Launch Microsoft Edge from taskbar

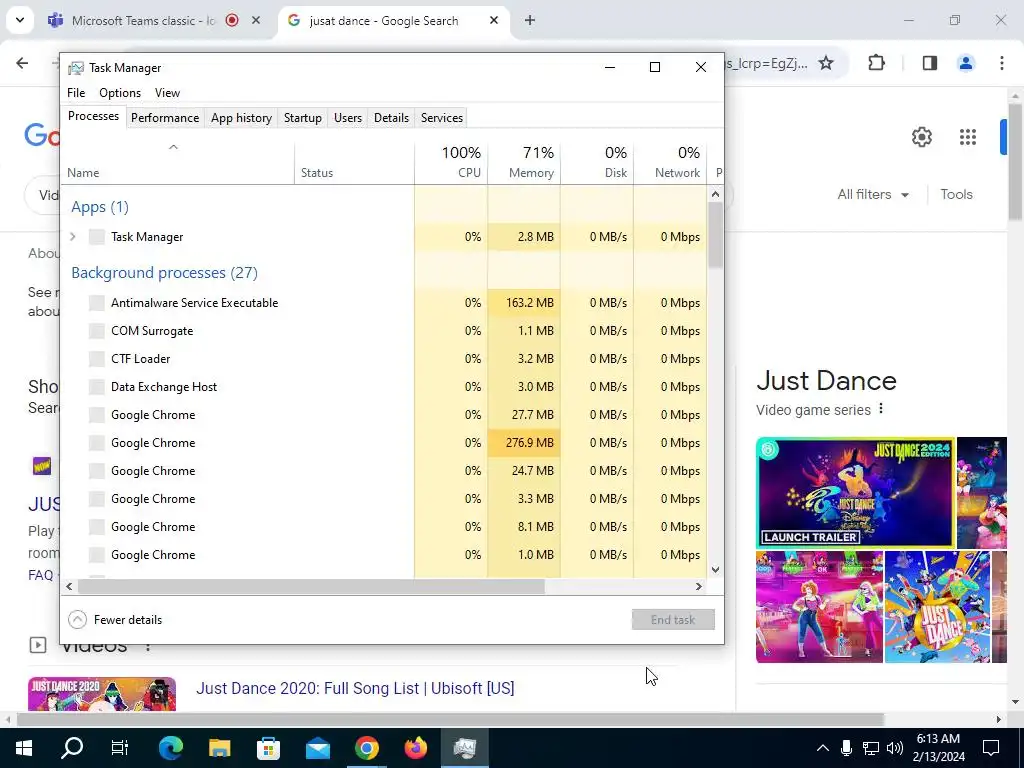(x=170, y=748)
